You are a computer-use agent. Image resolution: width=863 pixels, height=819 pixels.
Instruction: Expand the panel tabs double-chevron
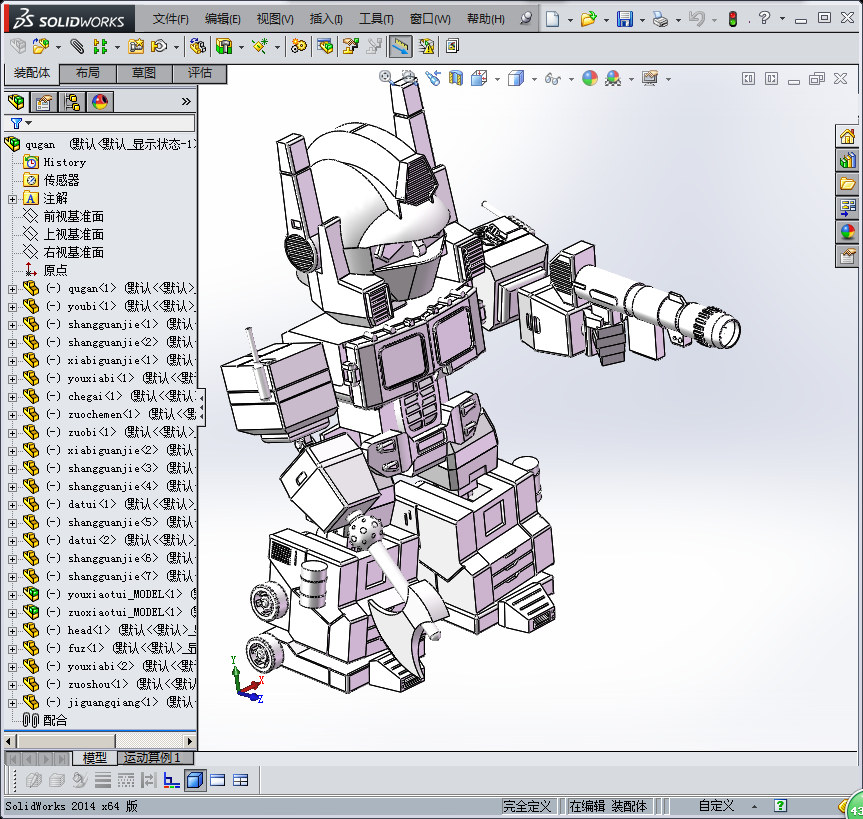point(186,101)
